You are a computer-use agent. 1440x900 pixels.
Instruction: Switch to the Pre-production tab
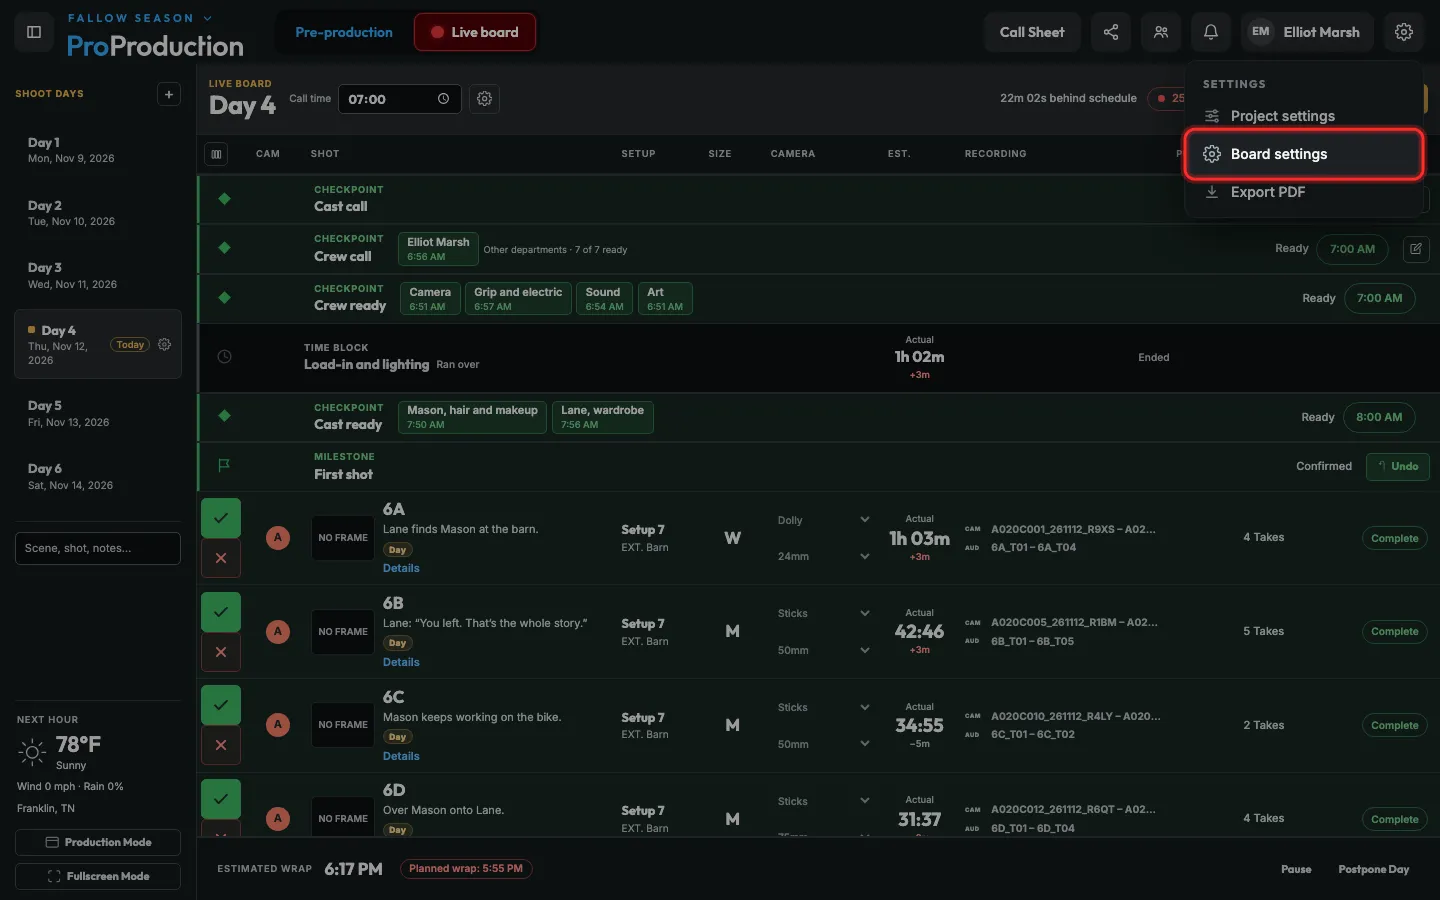point(344,32)
